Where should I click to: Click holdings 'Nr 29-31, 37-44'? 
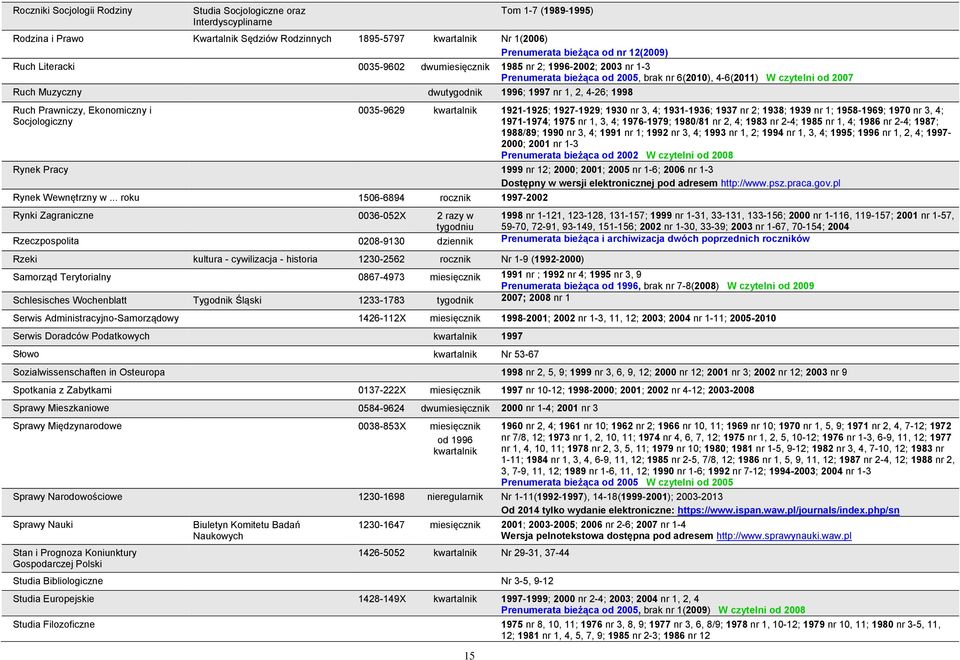tap(534, 553)
